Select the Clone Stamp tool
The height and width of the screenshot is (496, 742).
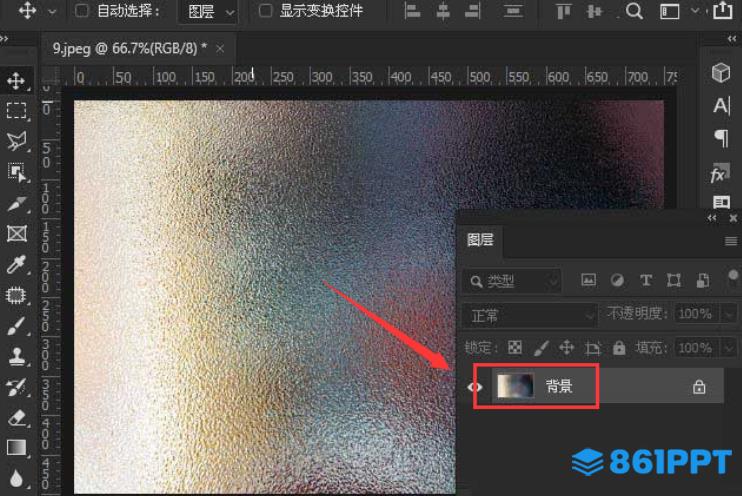click(x=17, y=357)
